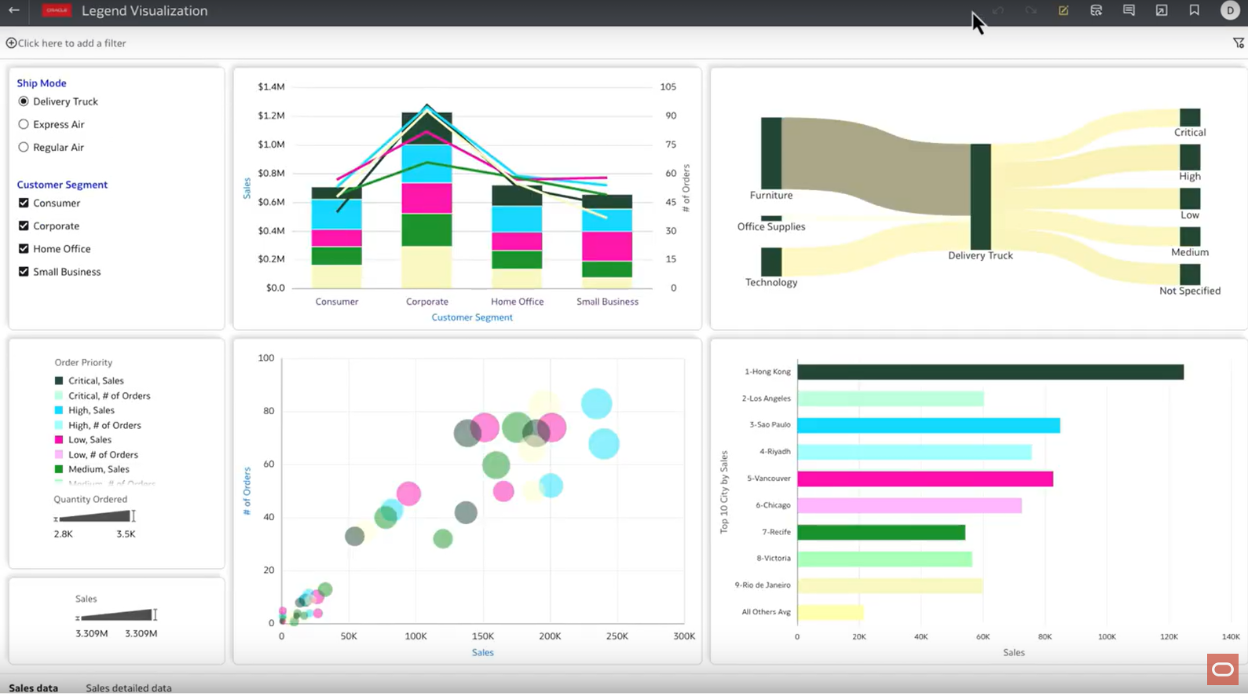Adjust the Quantity Ordered range slider handle
1248x696 pixels.
pyautogui.click(x=133, y=517)
